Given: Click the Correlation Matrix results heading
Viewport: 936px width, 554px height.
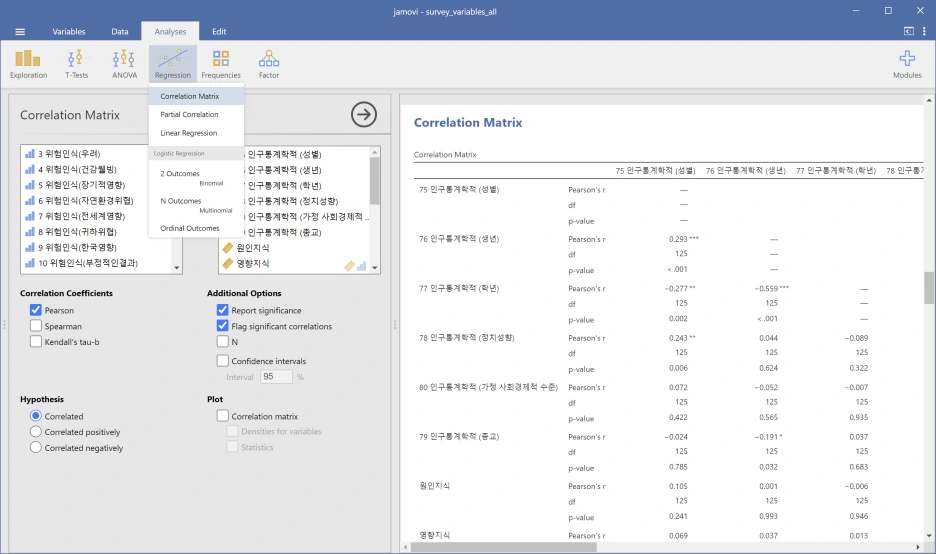Looking at the screenshot, I should [467, 122].
